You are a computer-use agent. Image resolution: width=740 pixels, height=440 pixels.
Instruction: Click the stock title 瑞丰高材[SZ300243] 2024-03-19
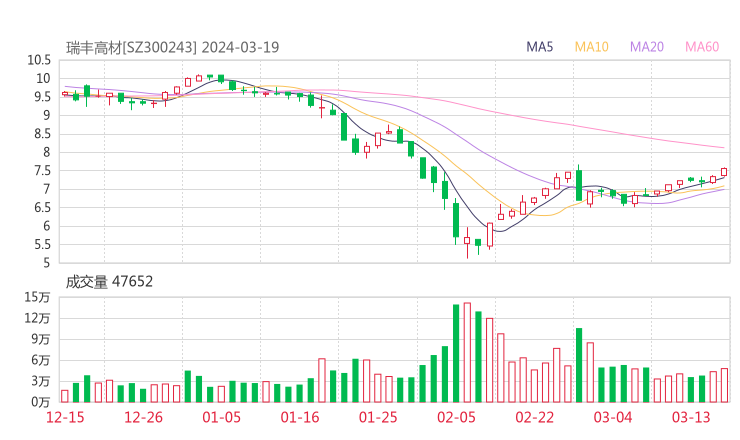(x=172, y=47)
